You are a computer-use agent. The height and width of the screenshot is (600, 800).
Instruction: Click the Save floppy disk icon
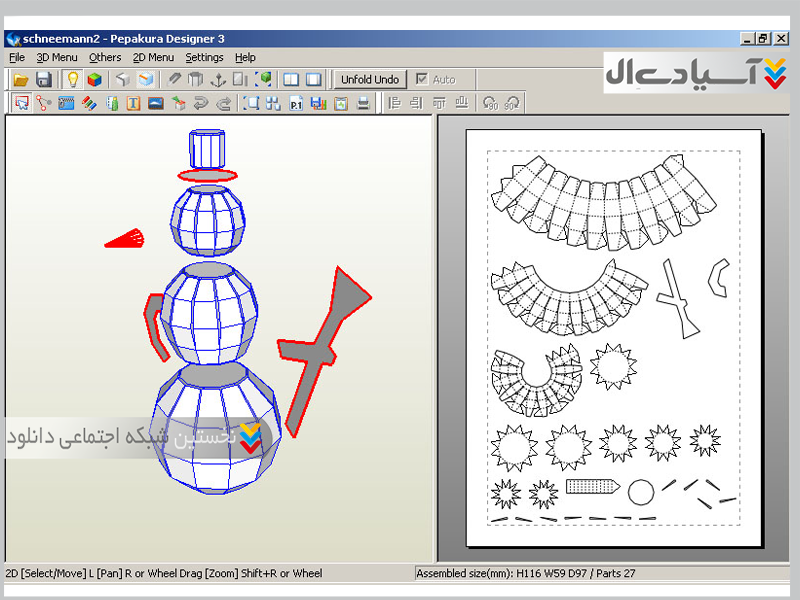43,79
